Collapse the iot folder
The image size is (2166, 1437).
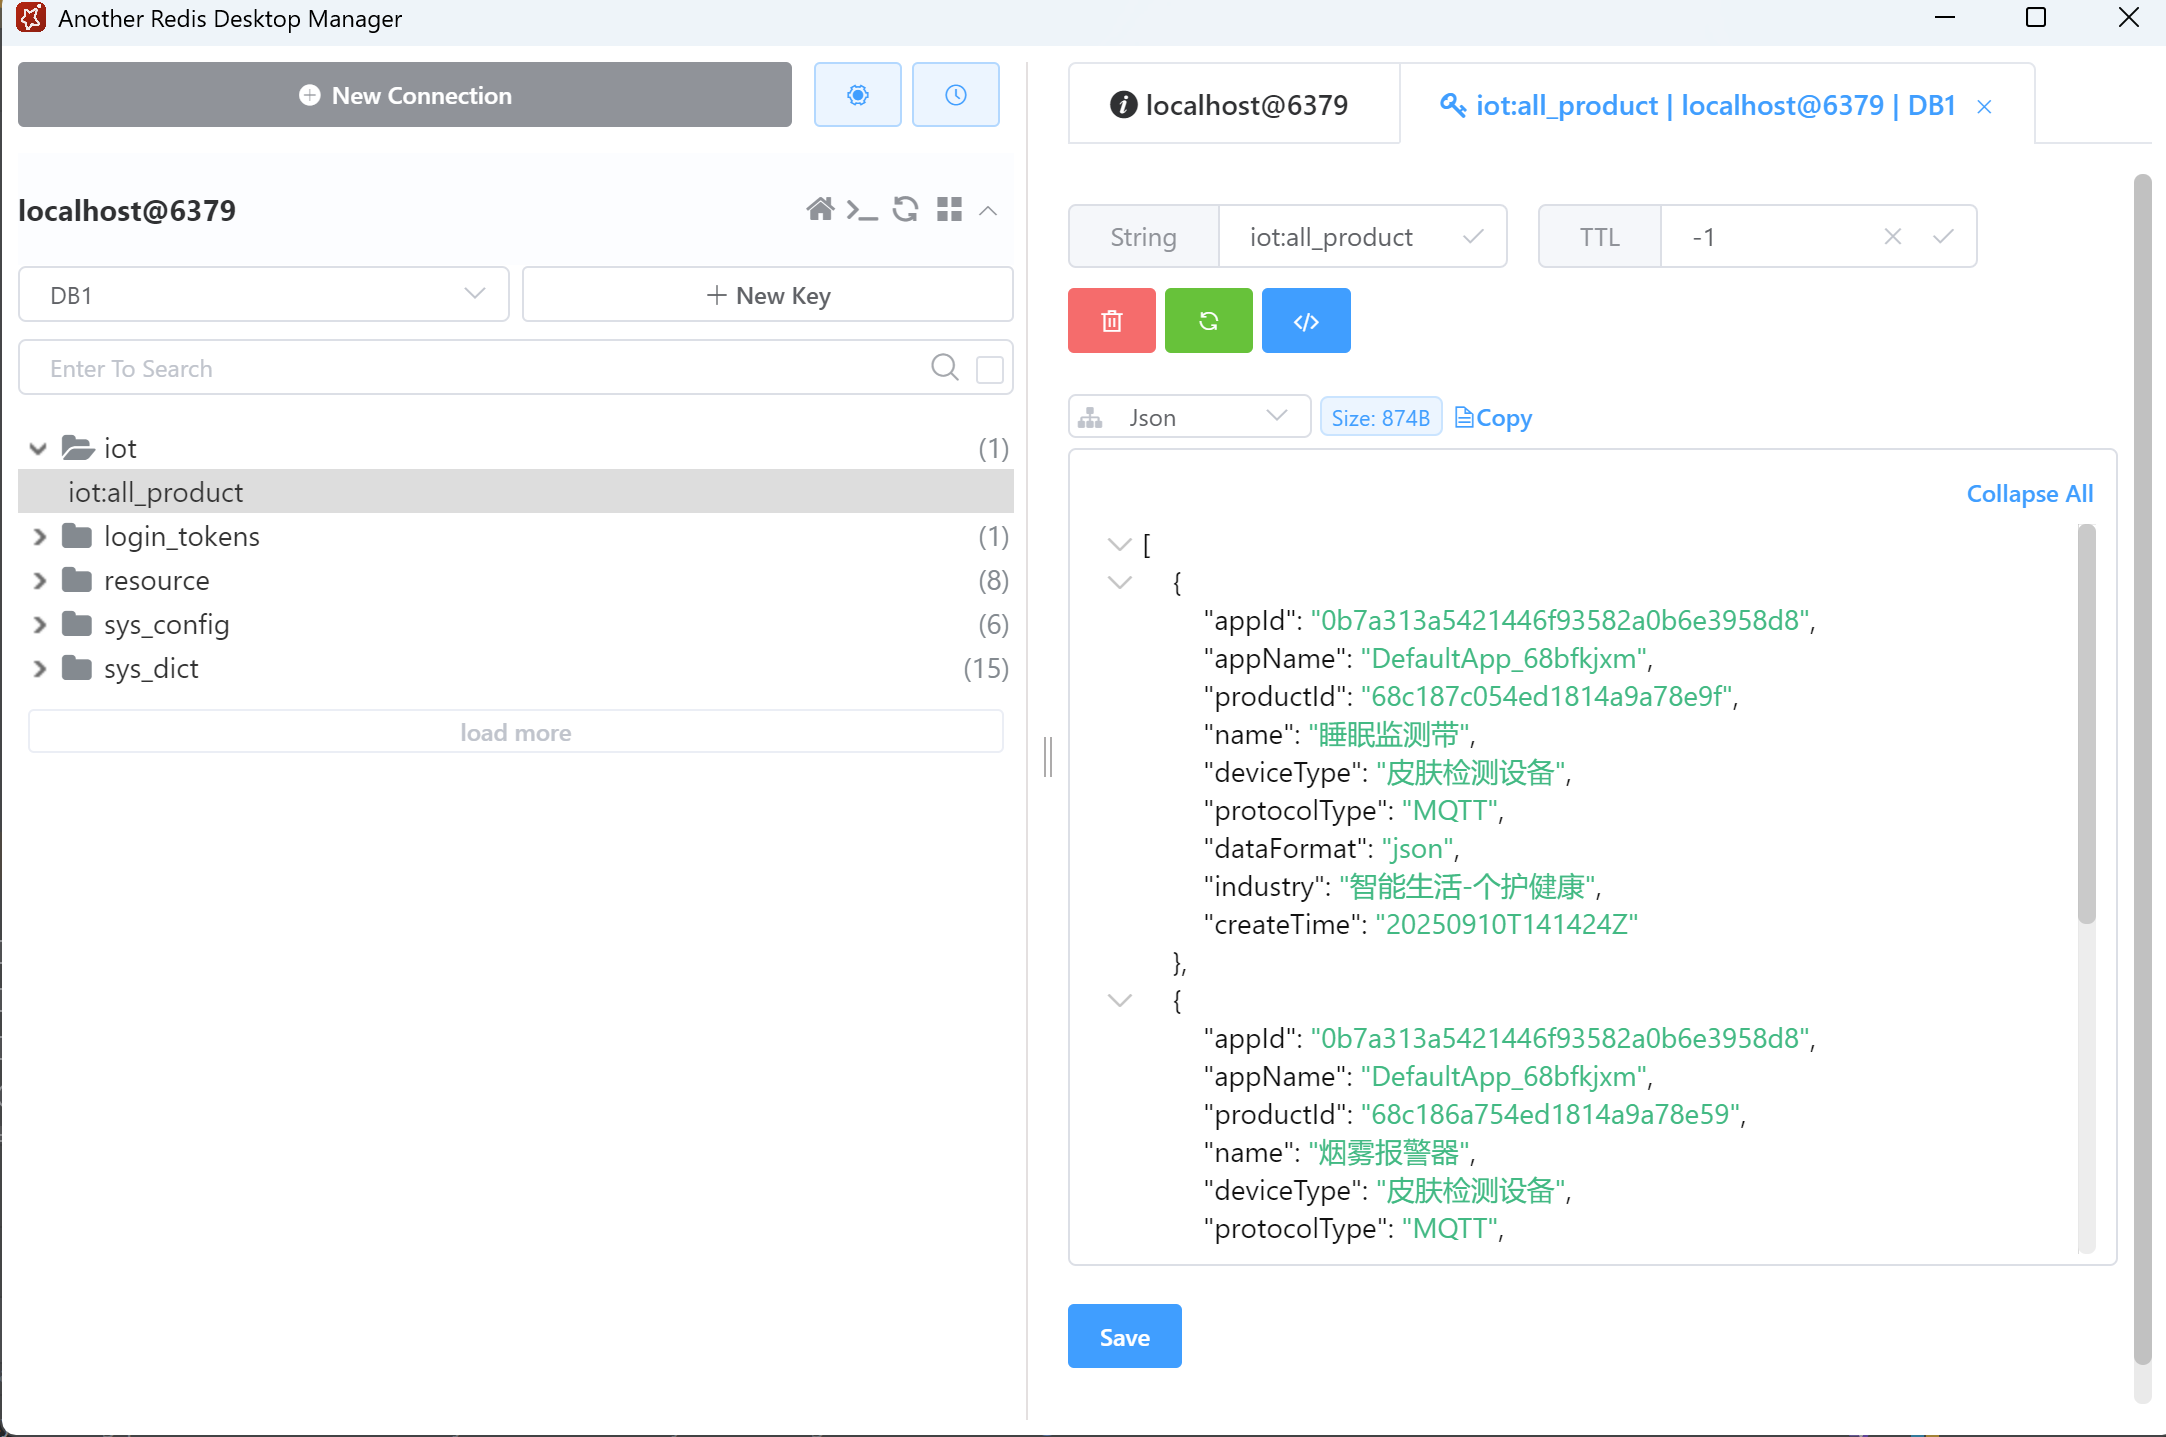[38, 449]
